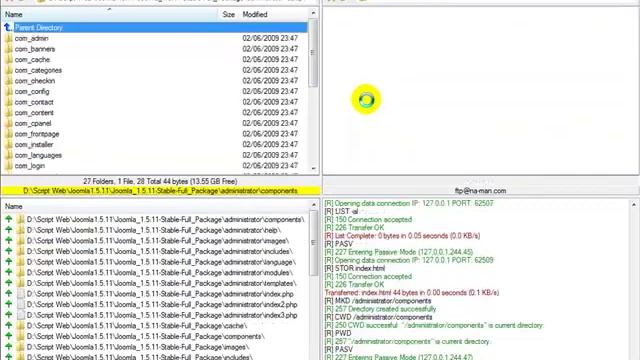Viewport: 640px width, 360px height.
Task: Select com_languages folder name
Action: tap(38, 155)
